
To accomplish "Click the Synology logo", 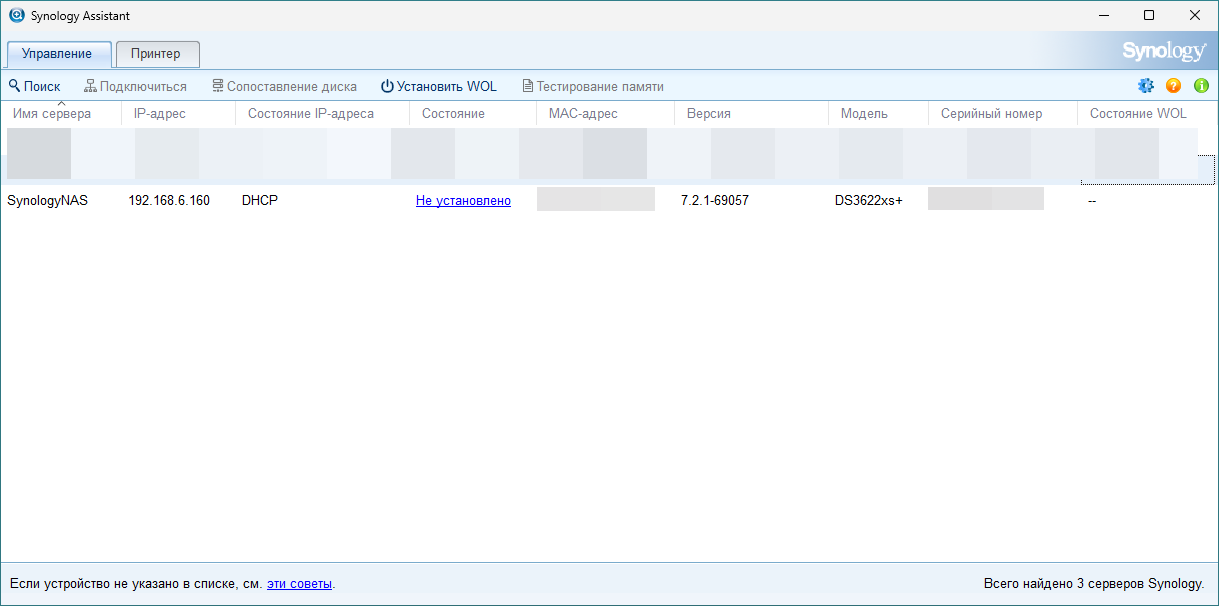I will [x=1164, y=52].
